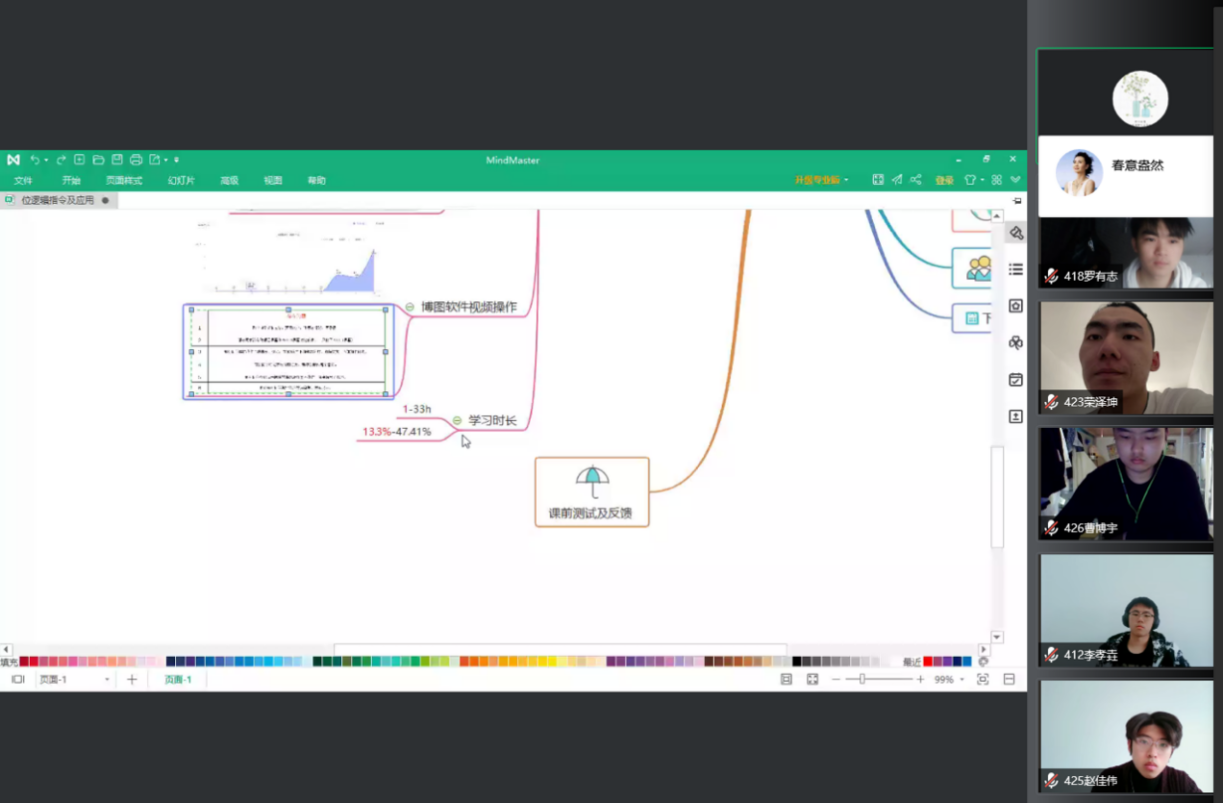
Task: Click the Save icon in quick access toolbar
Action: pyautogui.click(x=117, y=160)
